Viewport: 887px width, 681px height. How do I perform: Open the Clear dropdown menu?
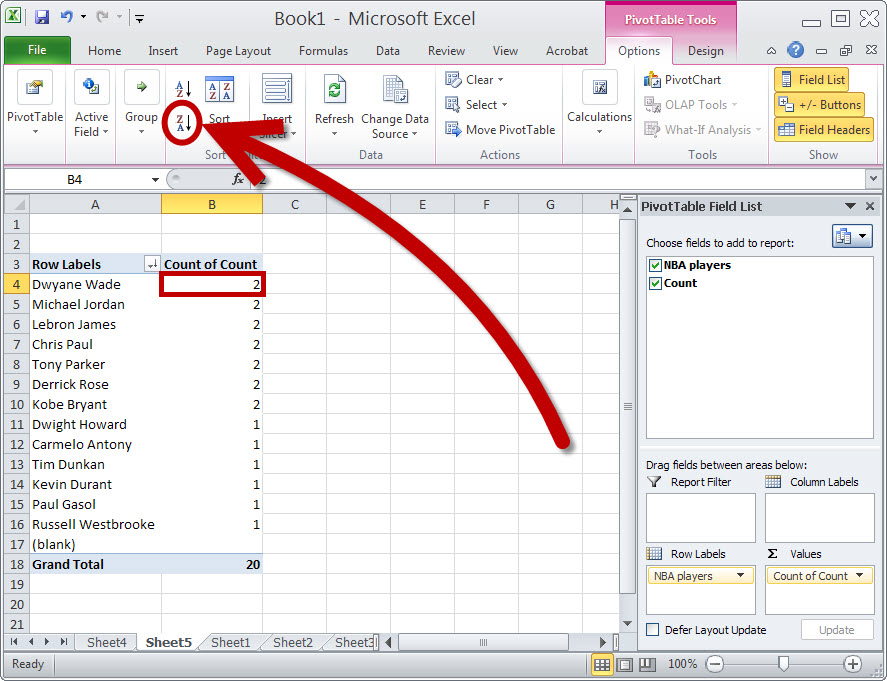(474, 80)
